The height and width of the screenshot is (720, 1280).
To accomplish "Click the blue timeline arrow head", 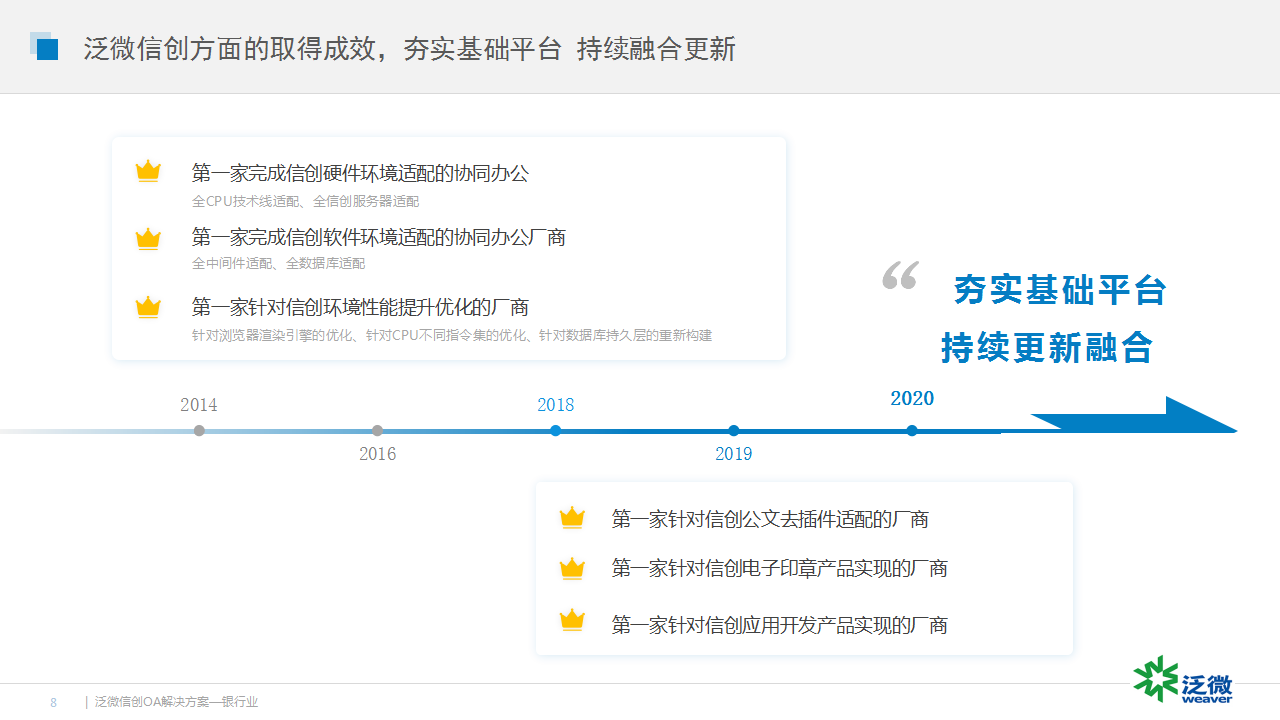I will tap(1134, 415).
